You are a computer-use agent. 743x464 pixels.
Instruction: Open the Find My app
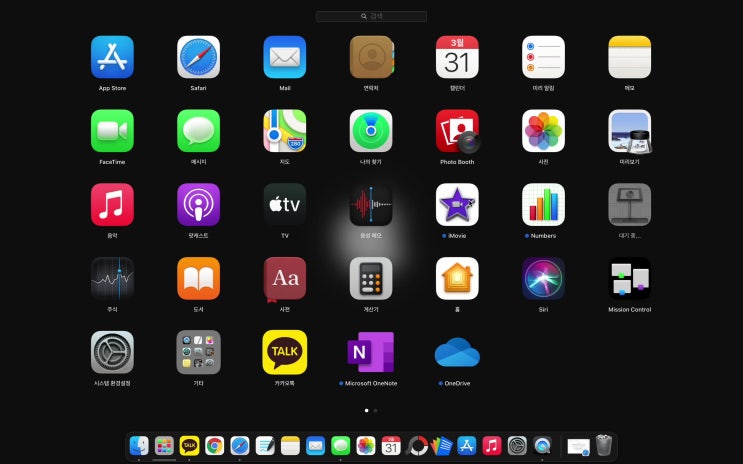[x=371, y=131]
